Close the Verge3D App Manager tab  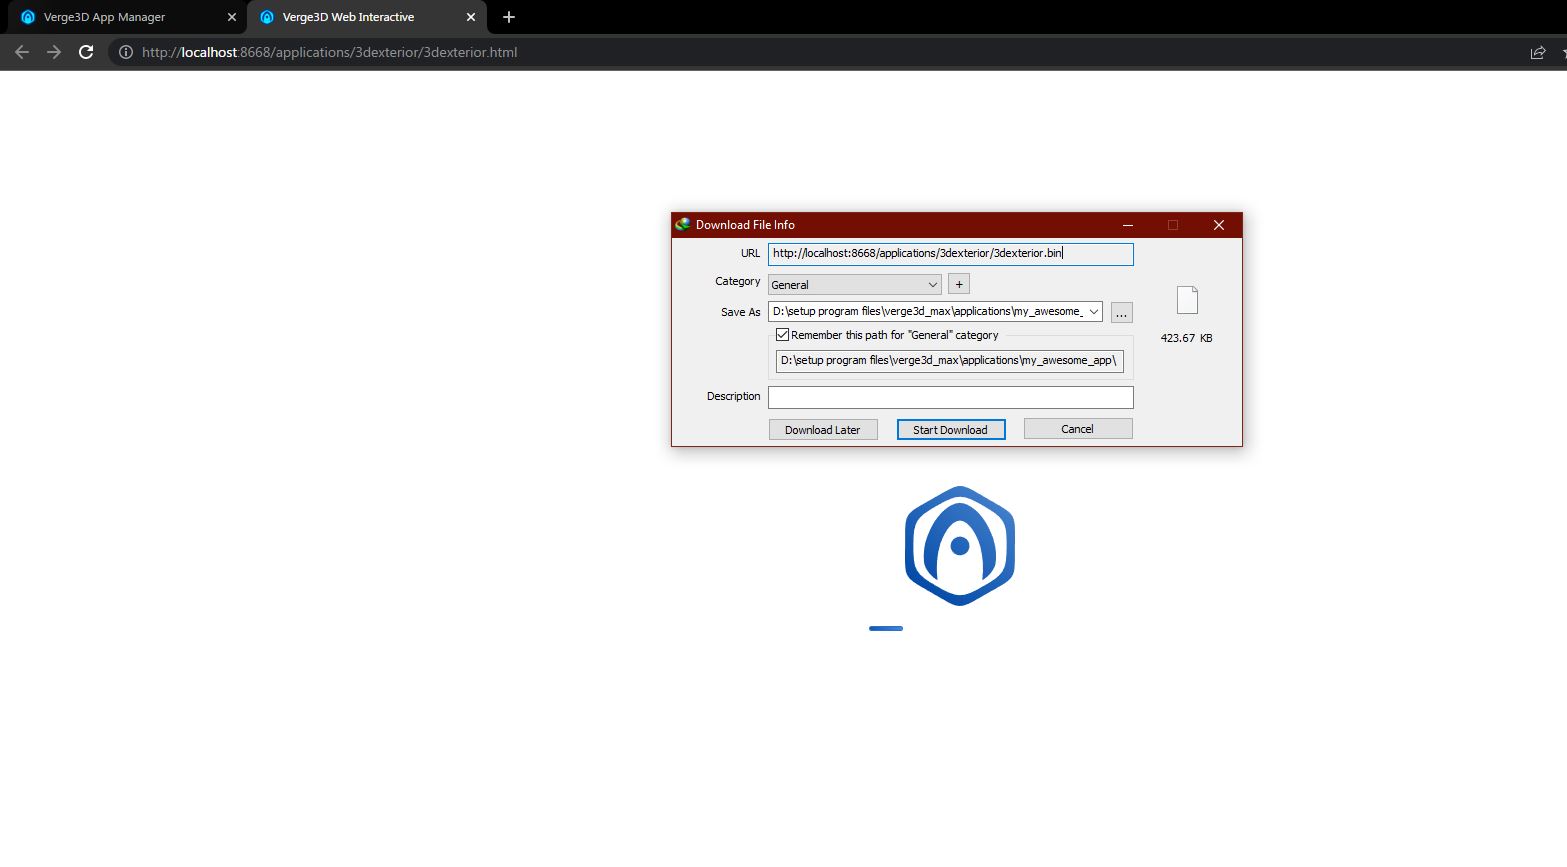tap(232, 17)
